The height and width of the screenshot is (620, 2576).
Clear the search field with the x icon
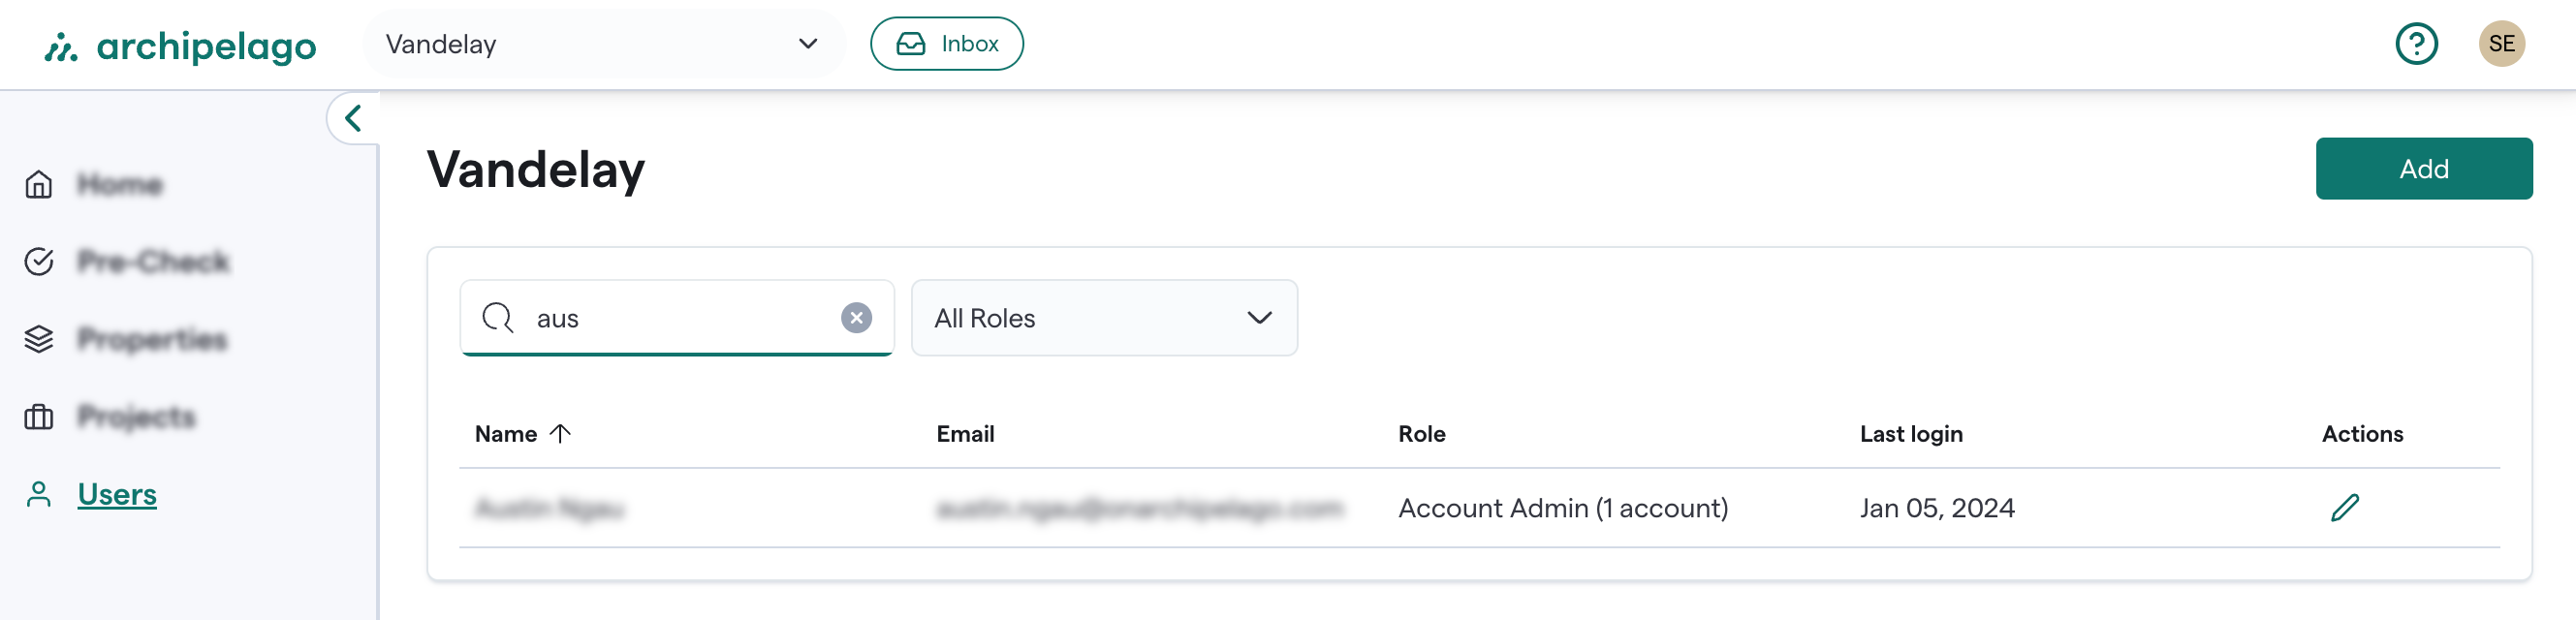pos(855,318)
